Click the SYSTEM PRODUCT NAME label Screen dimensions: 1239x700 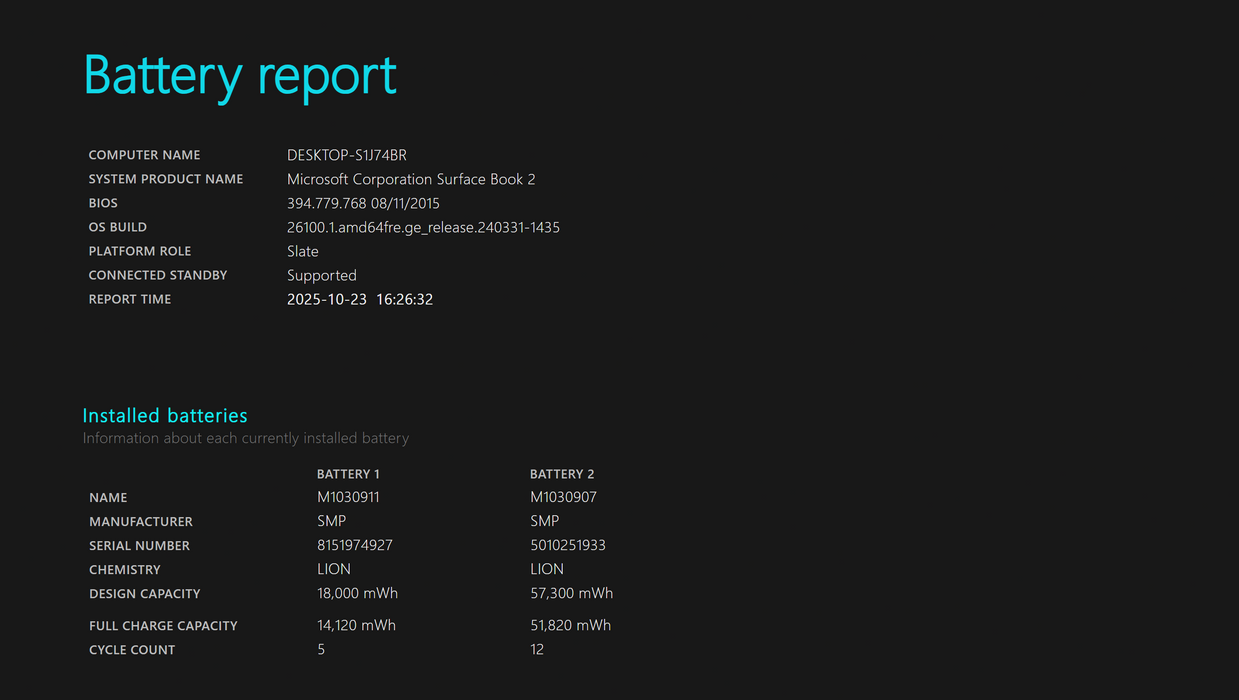click(x=166, y=179)
